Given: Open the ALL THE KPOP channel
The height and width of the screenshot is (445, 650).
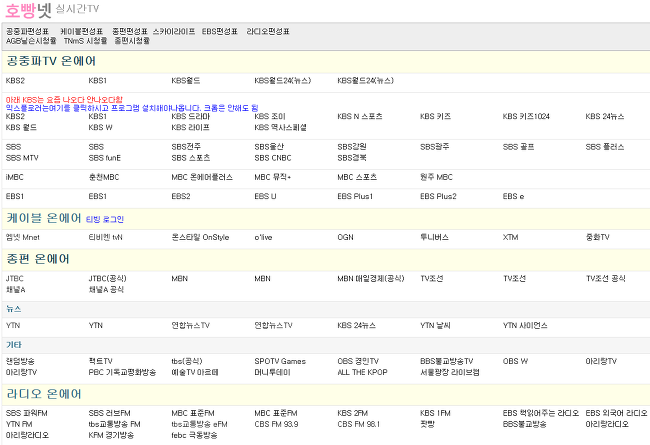Looking at the screenshot, I should [x=362, y=372].
